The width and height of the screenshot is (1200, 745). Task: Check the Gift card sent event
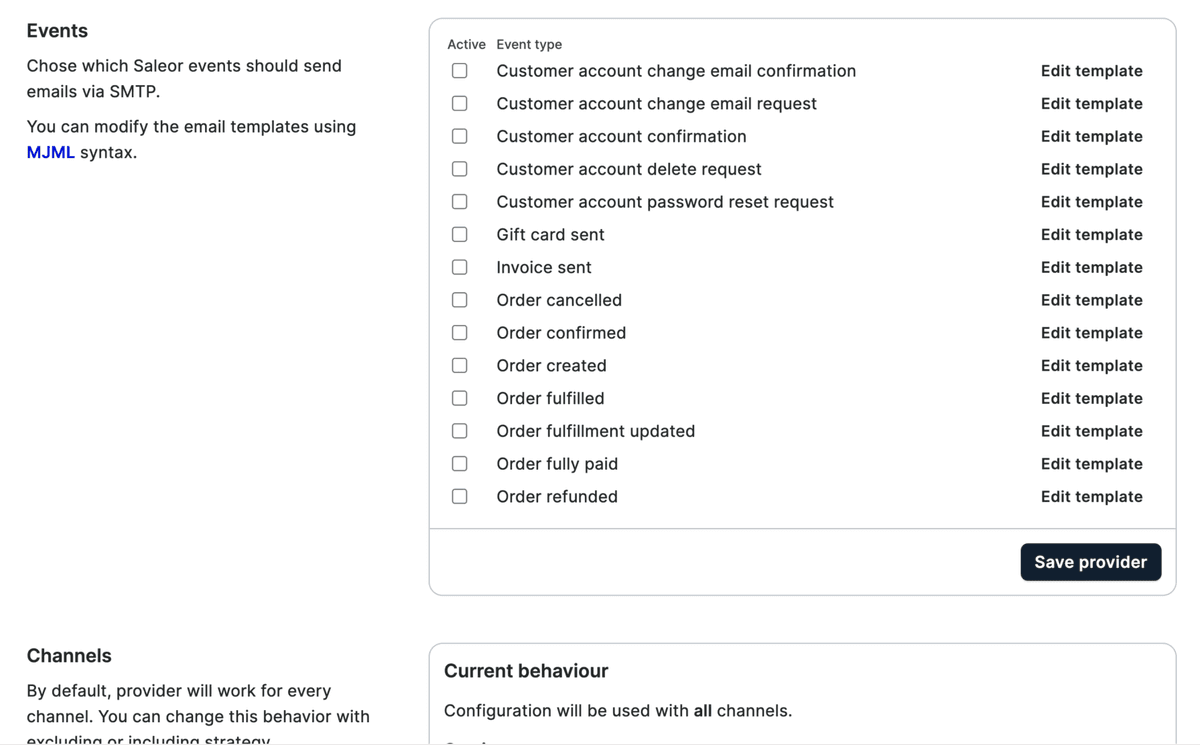tap(459, 234)
